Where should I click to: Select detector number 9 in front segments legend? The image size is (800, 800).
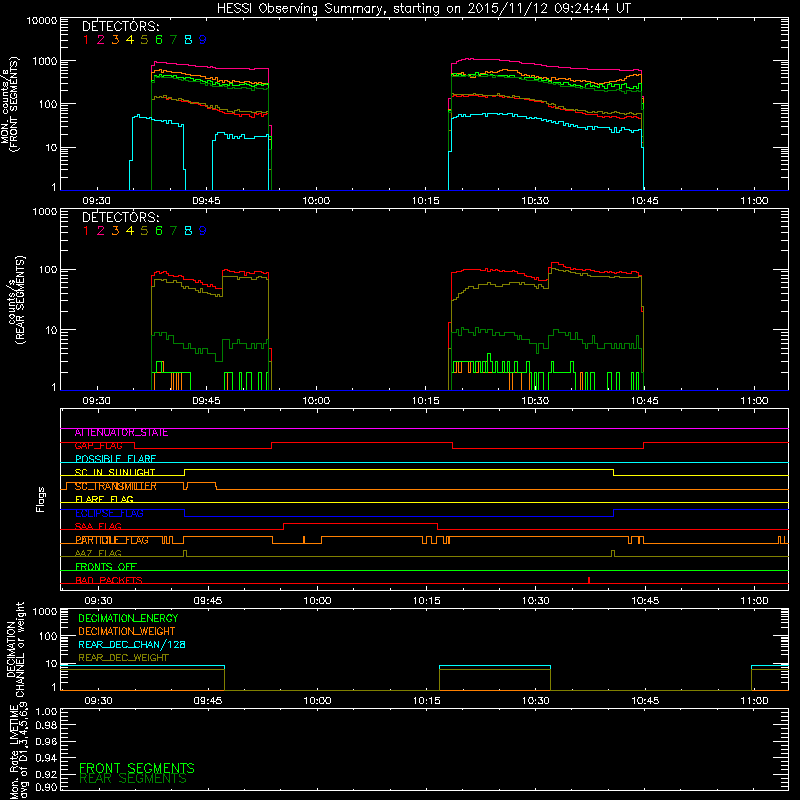point(203,40)
